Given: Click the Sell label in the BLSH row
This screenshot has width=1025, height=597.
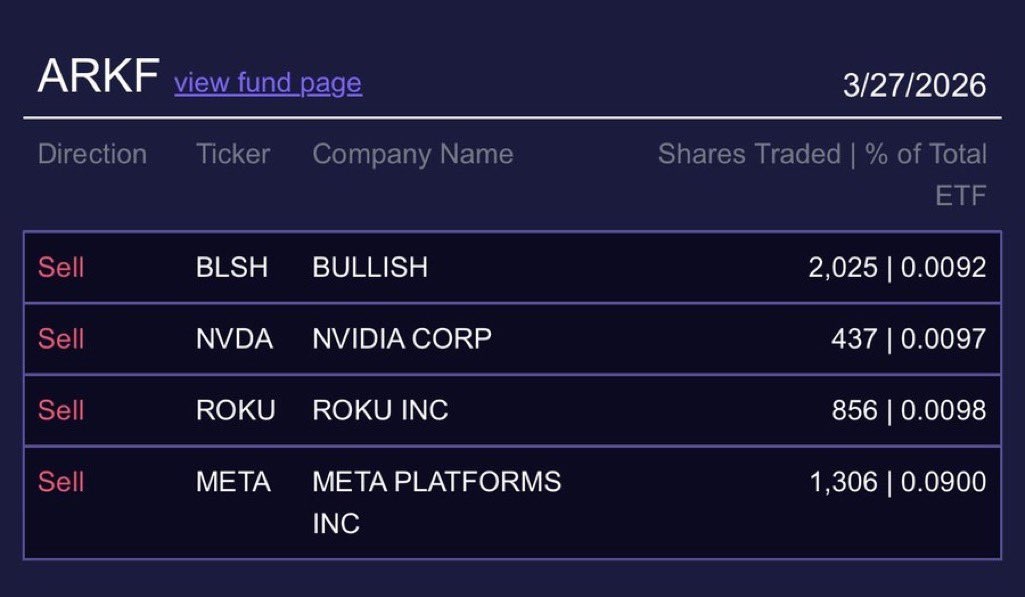Looking at the screenshot, I should pos(61,267).
